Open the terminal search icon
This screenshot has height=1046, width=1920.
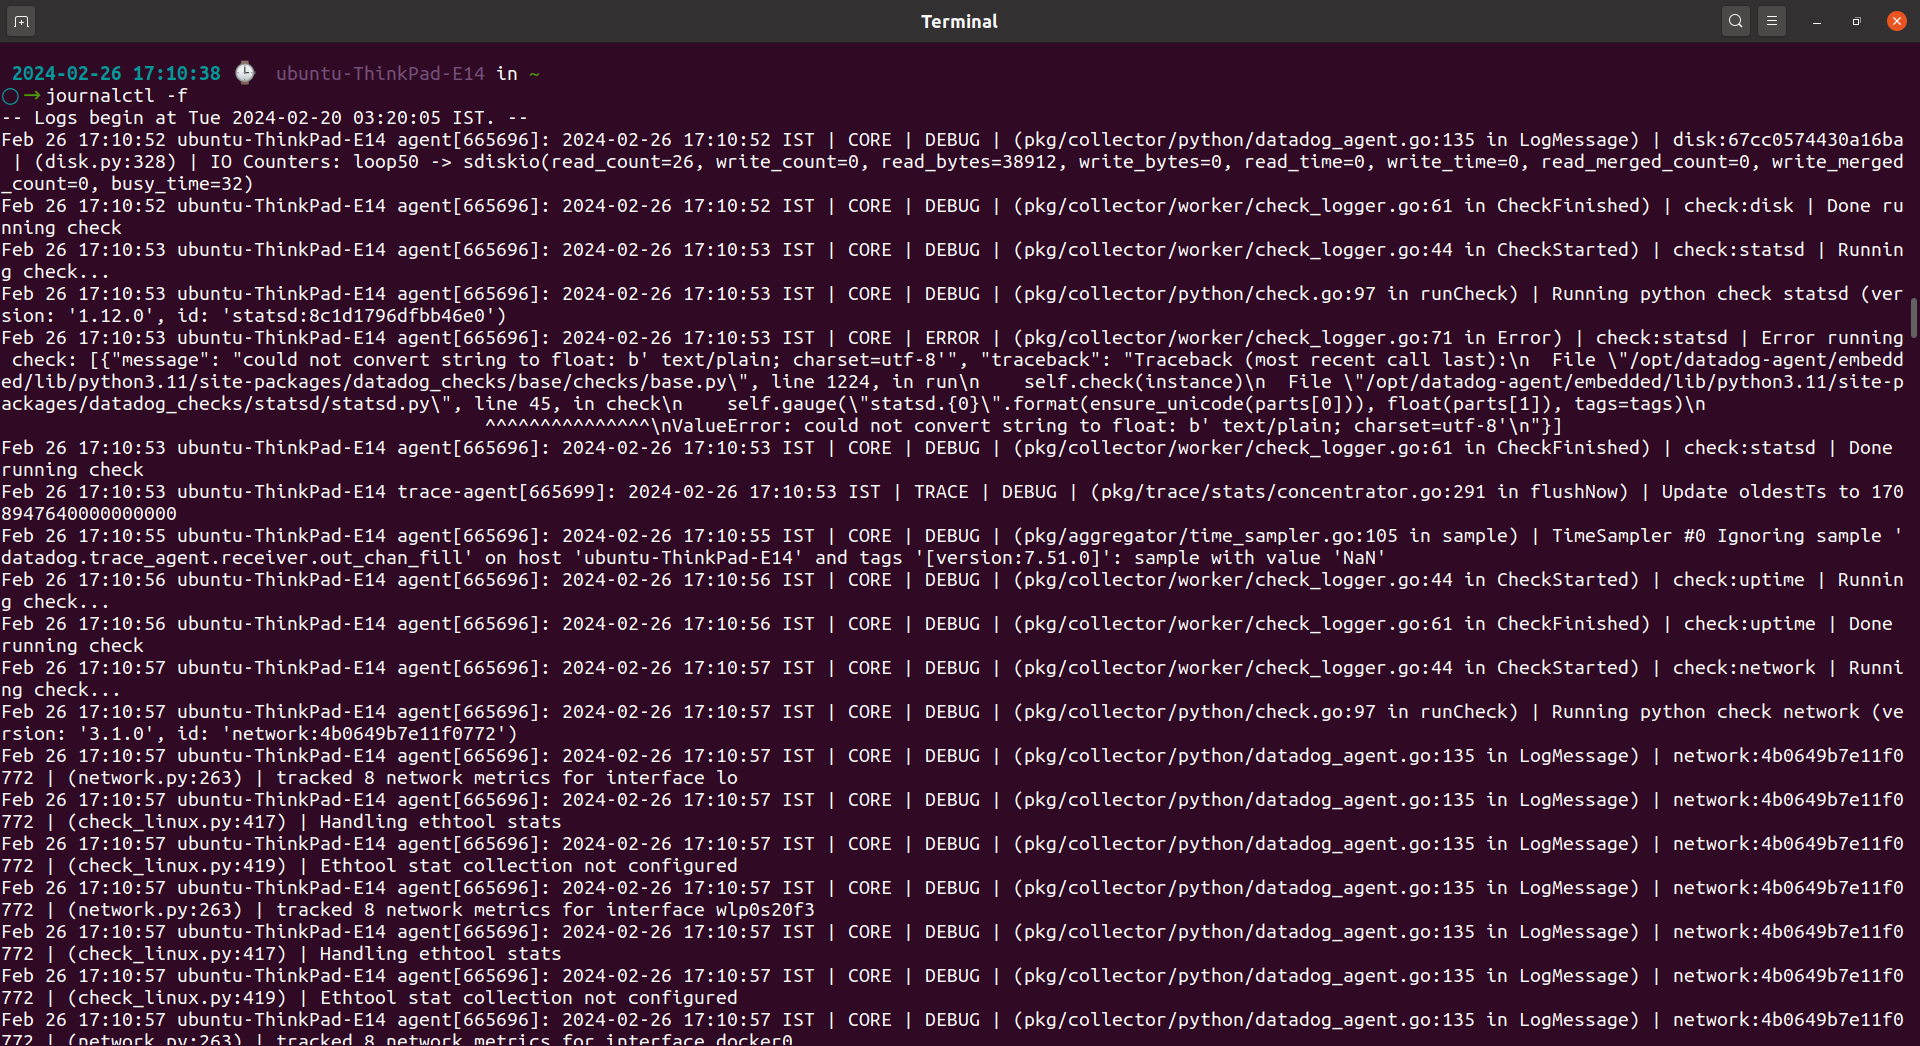point(1736,21)
